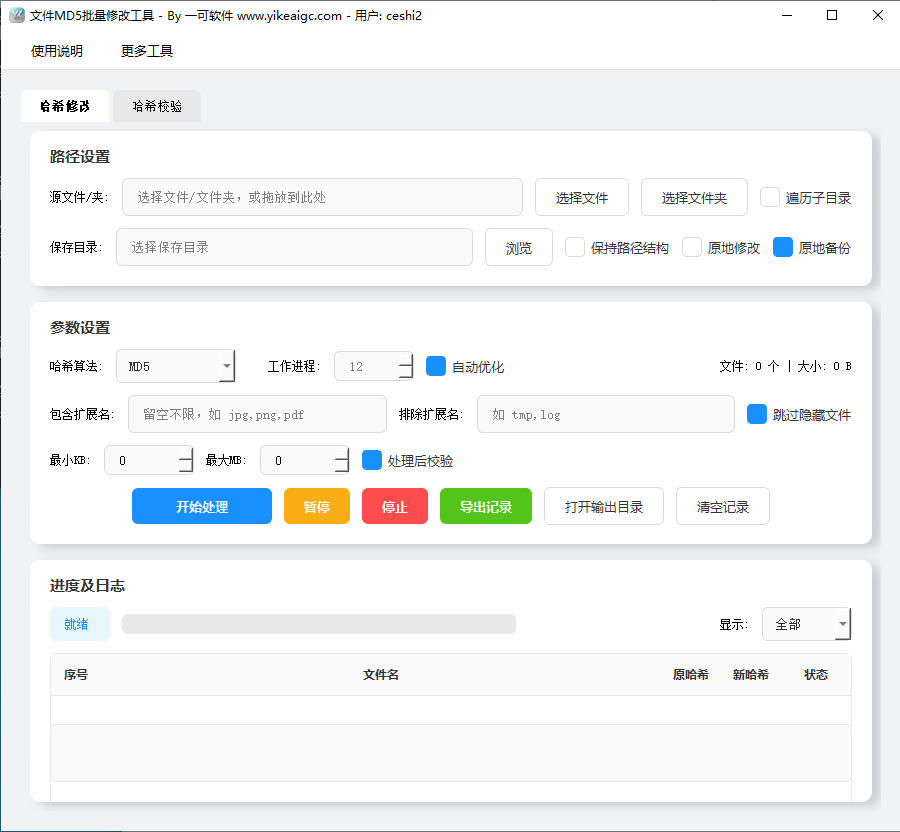Viewport: 900px width, 832px height.
Task: Enable the 保持路径结构 checkbox
Action: (575, 247)
